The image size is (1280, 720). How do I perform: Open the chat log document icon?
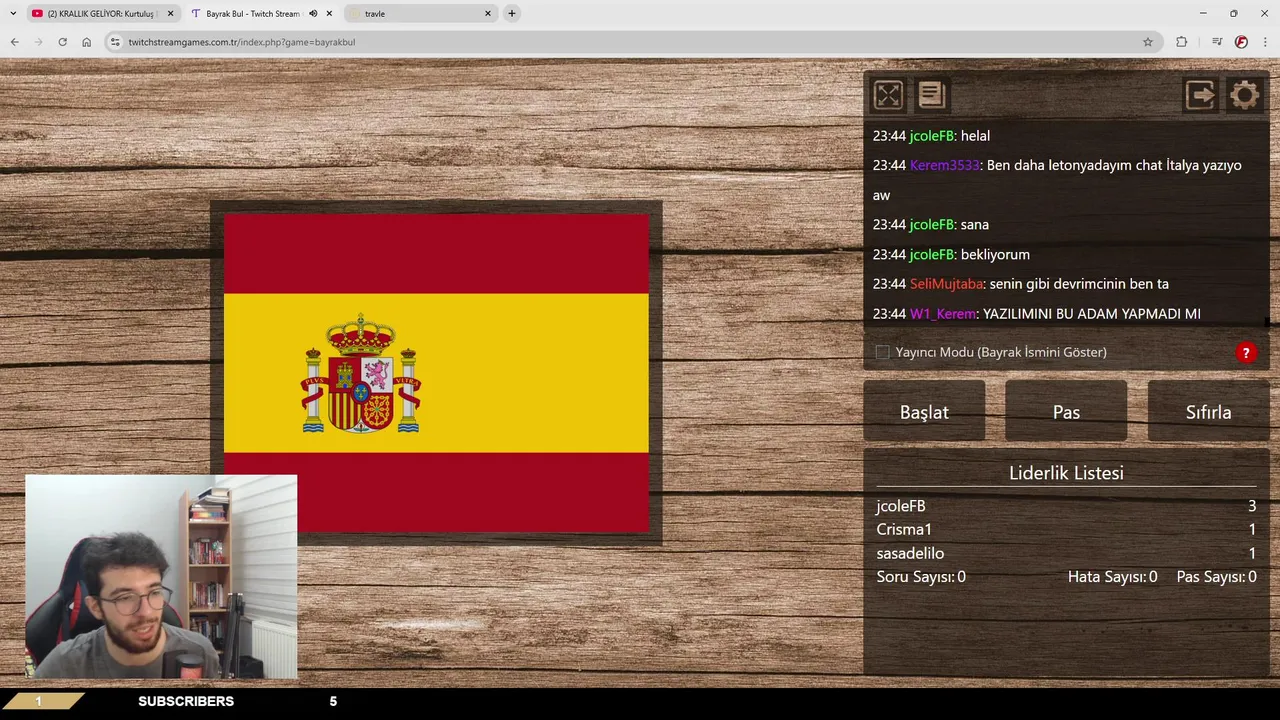931,95
